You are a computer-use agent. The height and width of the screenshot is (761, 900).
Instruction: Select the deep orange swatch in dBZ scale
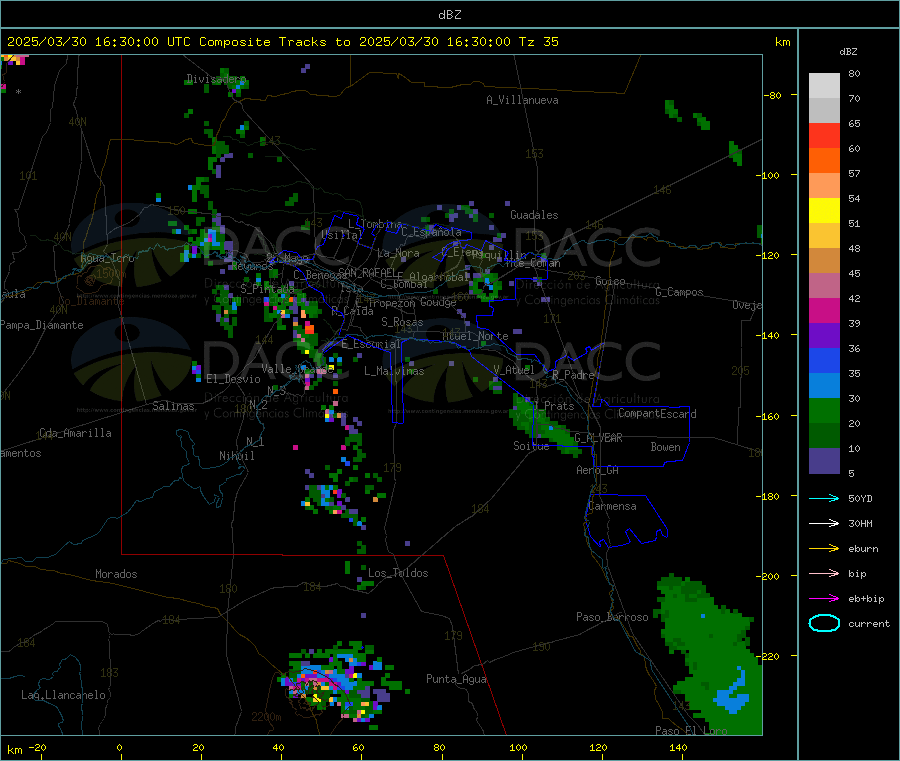tap(824, 161)
